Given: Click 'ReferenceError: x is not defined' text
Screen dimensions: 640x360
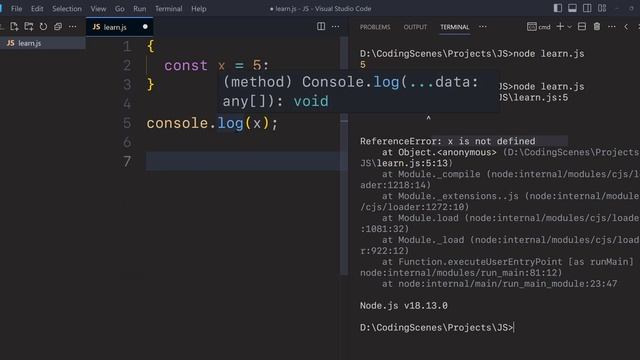Looking at the screenshot, I should coord(447,141).
